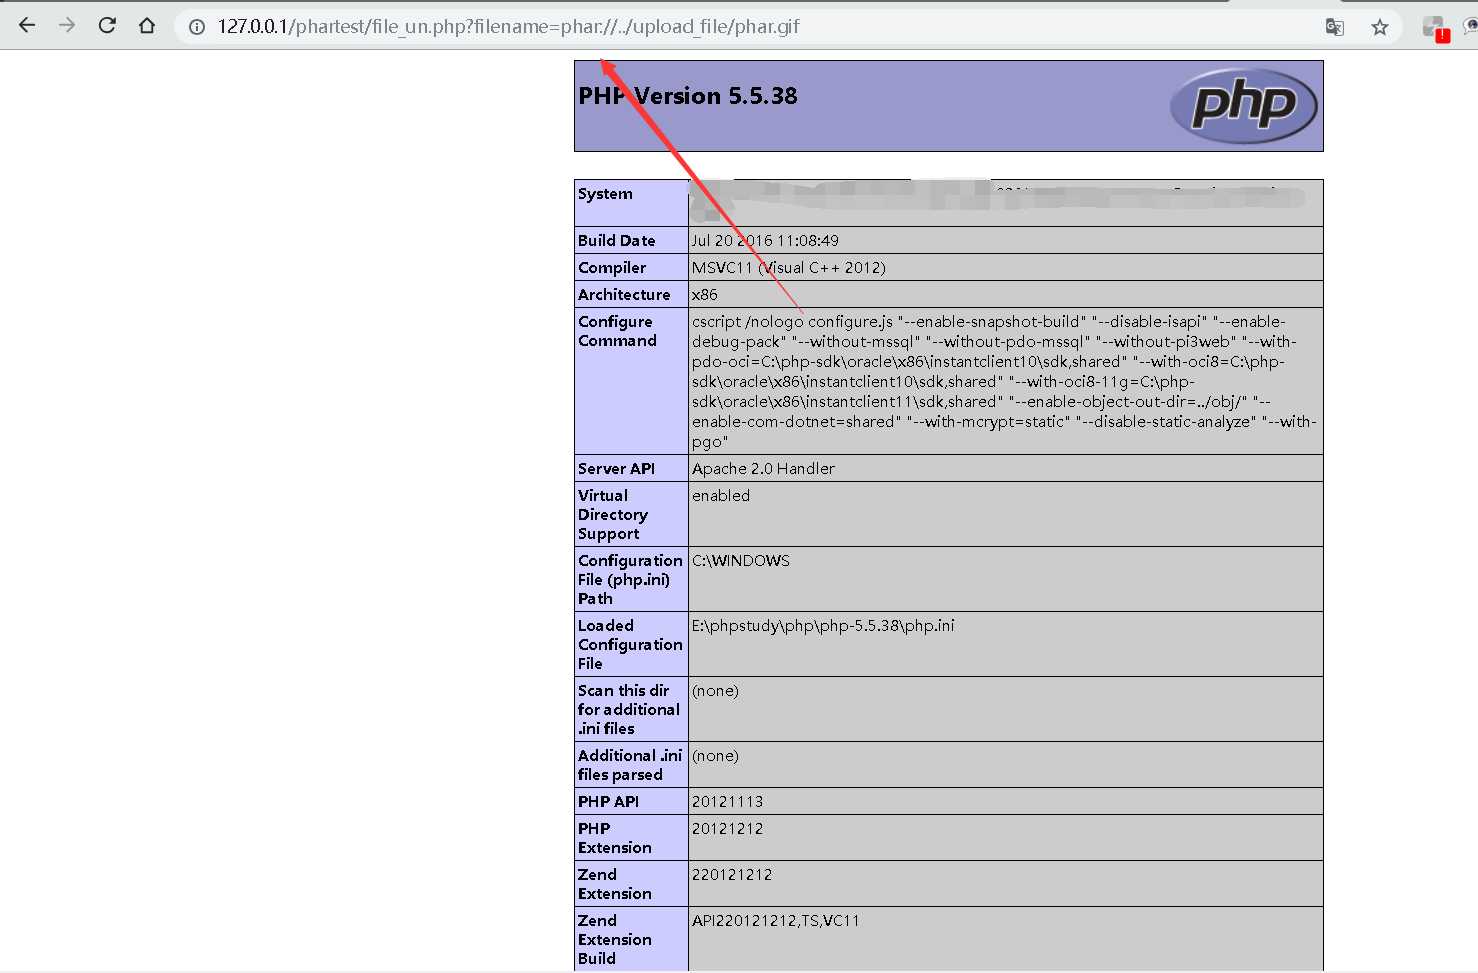
Task: Select the 'C:\WINDOWS' path value
Action: 741,561
